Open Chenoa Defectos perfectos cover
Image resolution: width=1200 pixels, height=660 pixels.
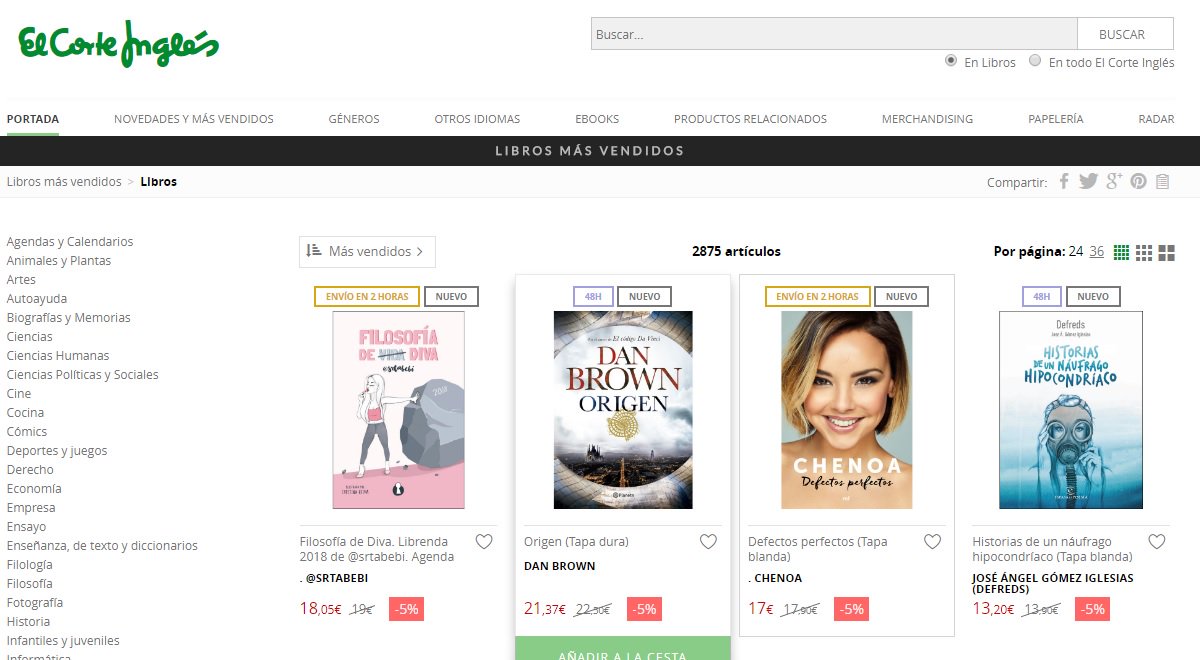[847, 410]
